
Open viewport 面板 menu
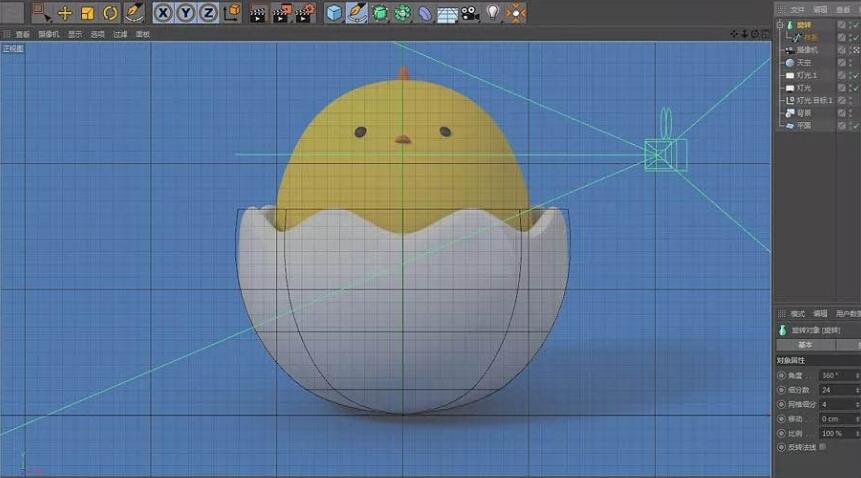point(143,35)
